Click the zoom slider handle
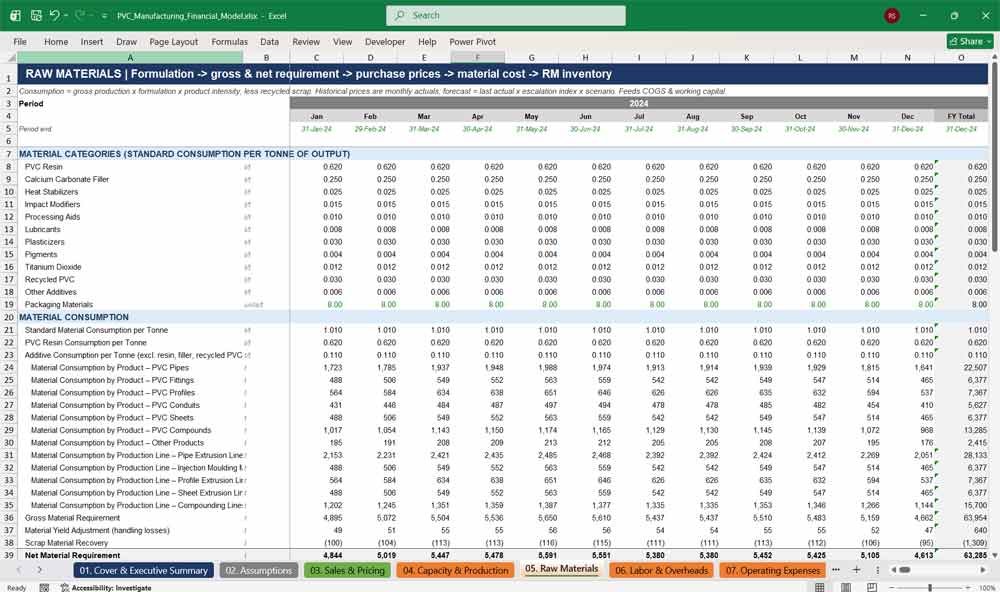The image size is (1000, 592). (x=930, y=588)
